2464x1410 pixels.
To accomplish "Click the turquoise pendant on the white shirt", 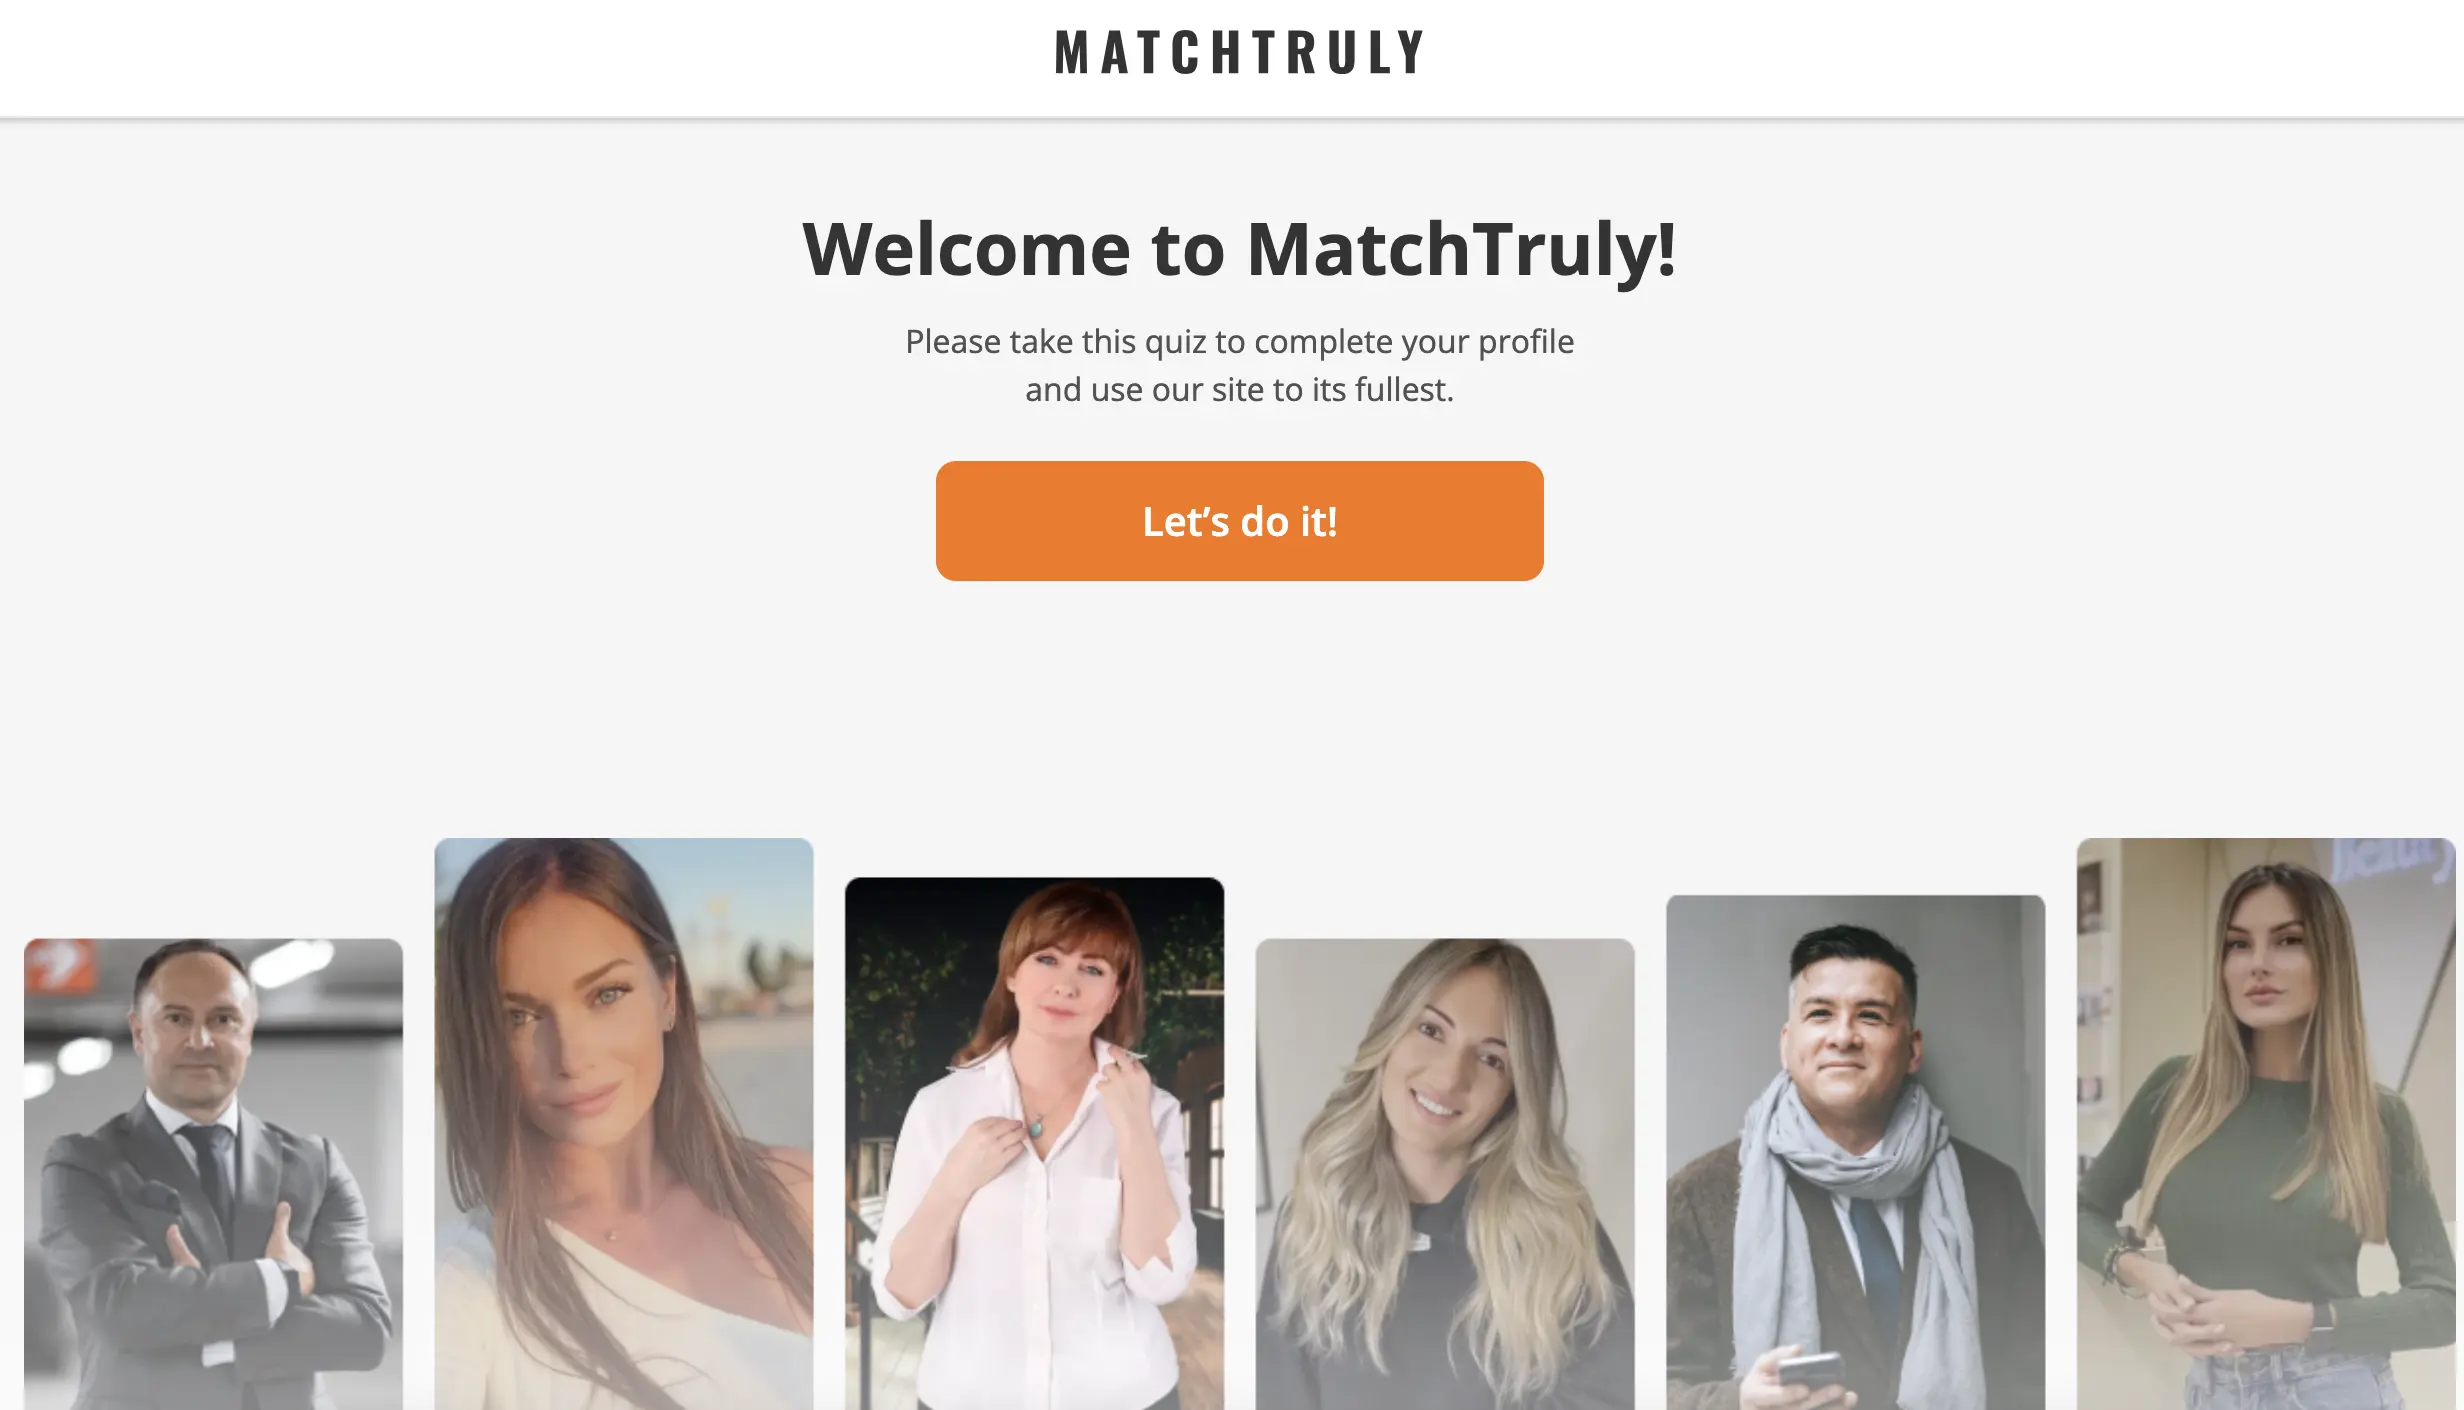I will pyautogui.click(x=1036, y=1127).
